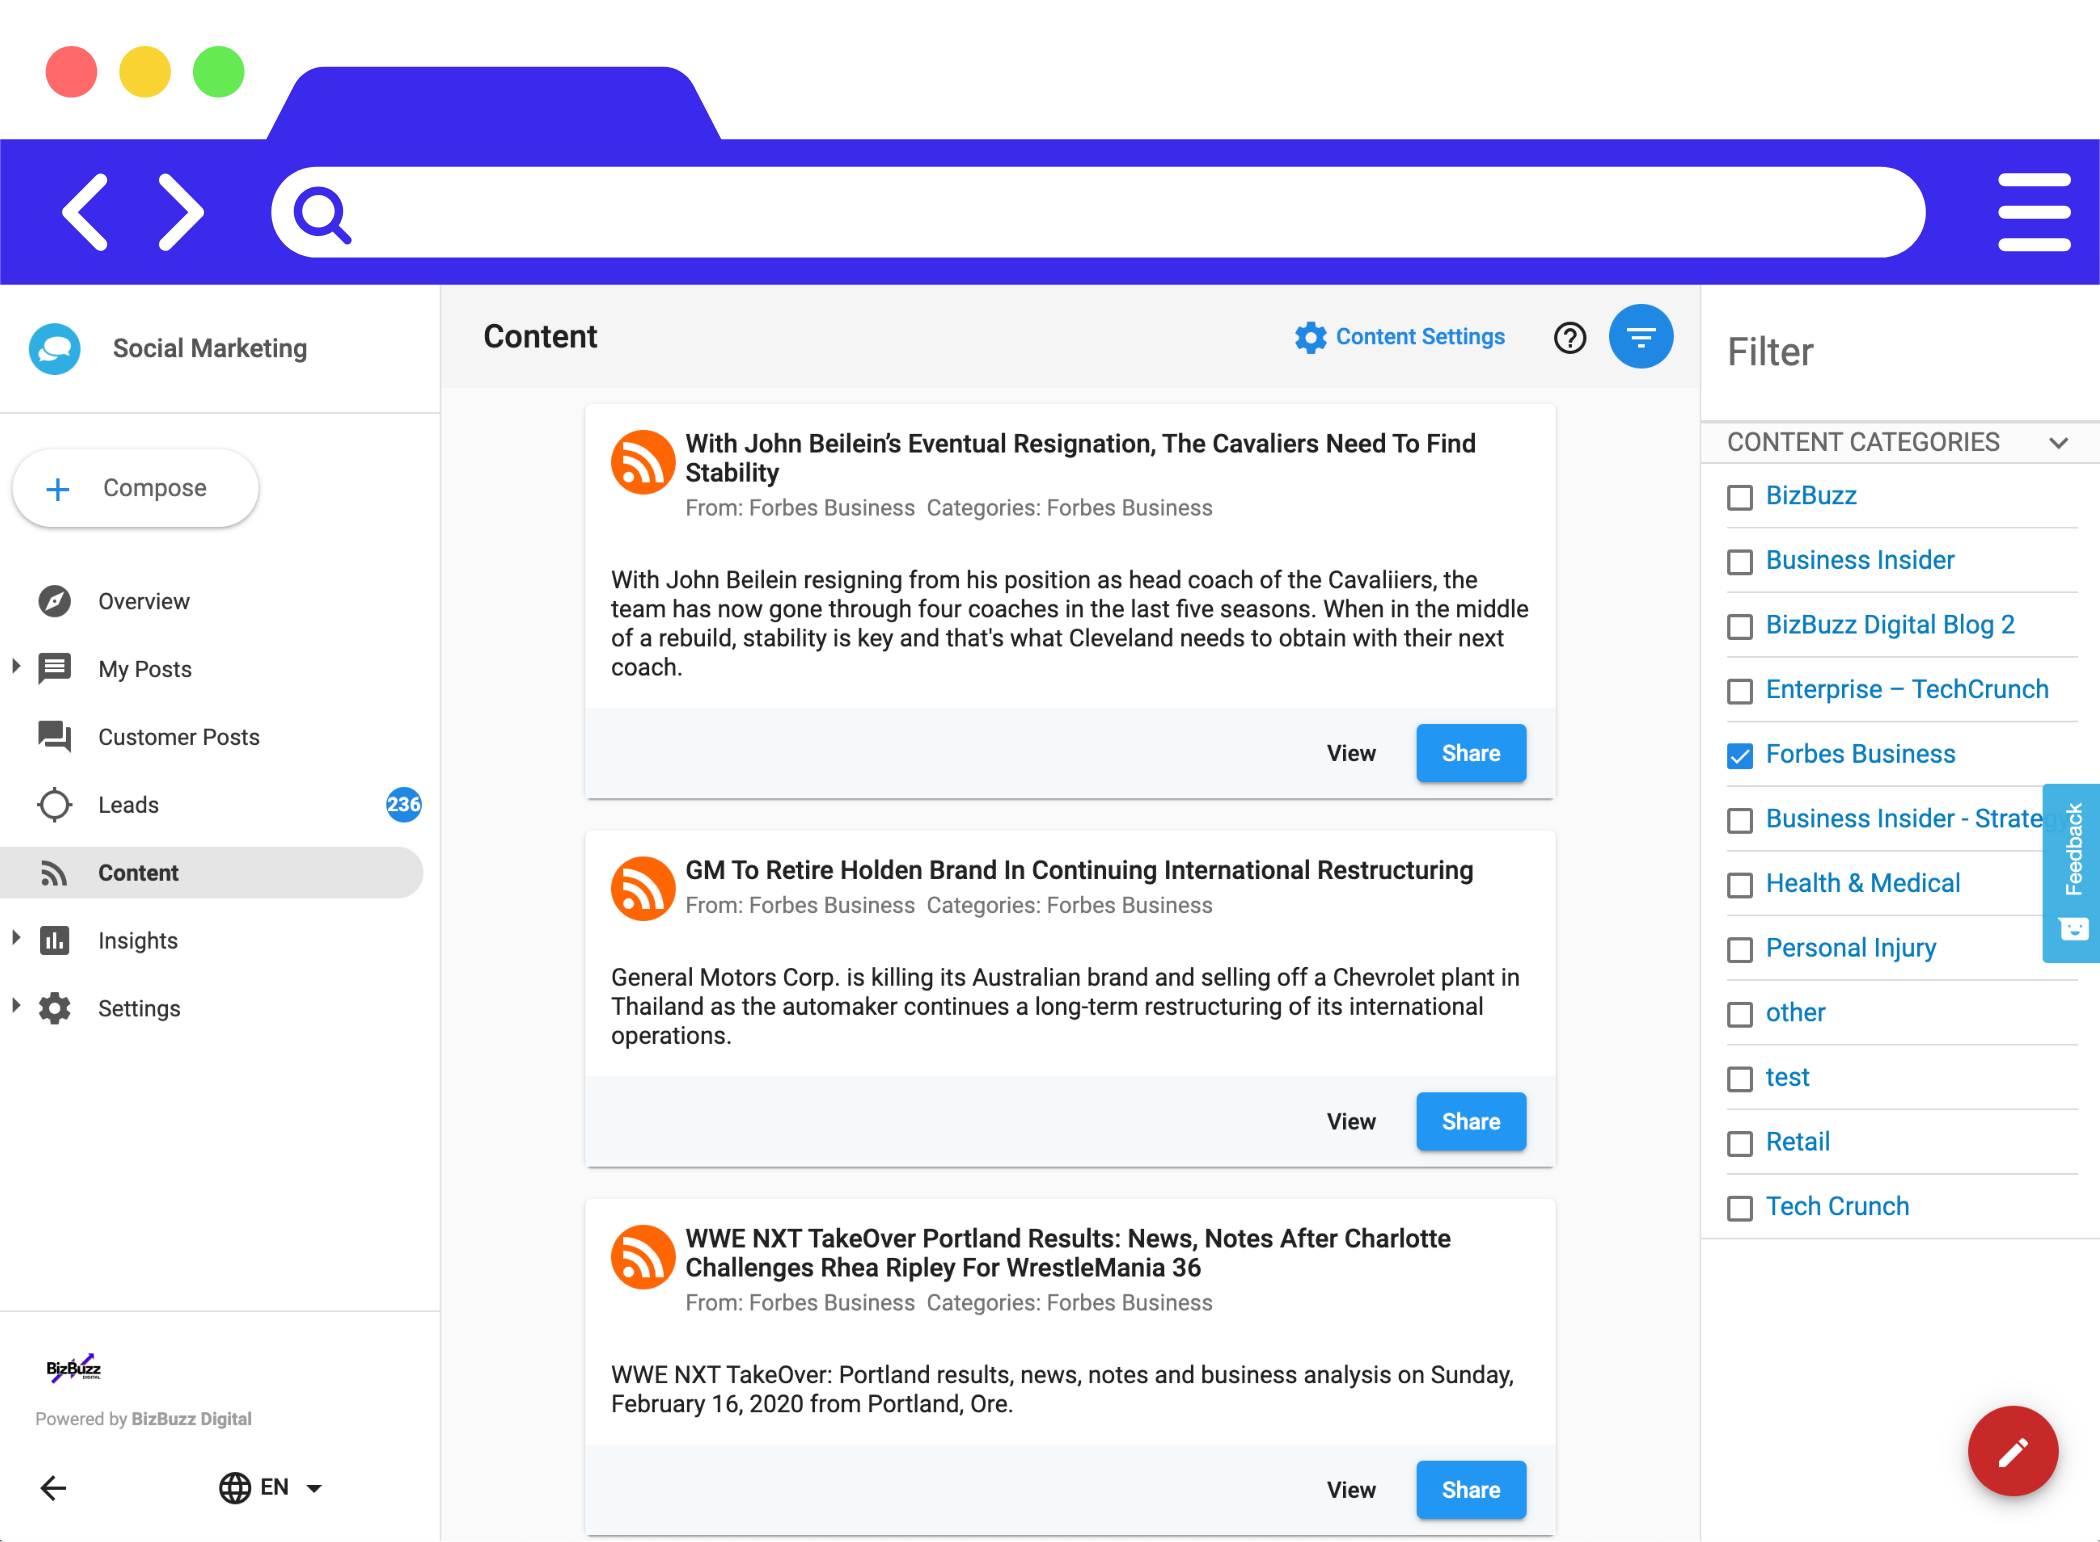Image resolution: width=2100 pixels, height=1542 pixels.
Task: Expand the Insights tree arrow
Action: tap(16, 938)
